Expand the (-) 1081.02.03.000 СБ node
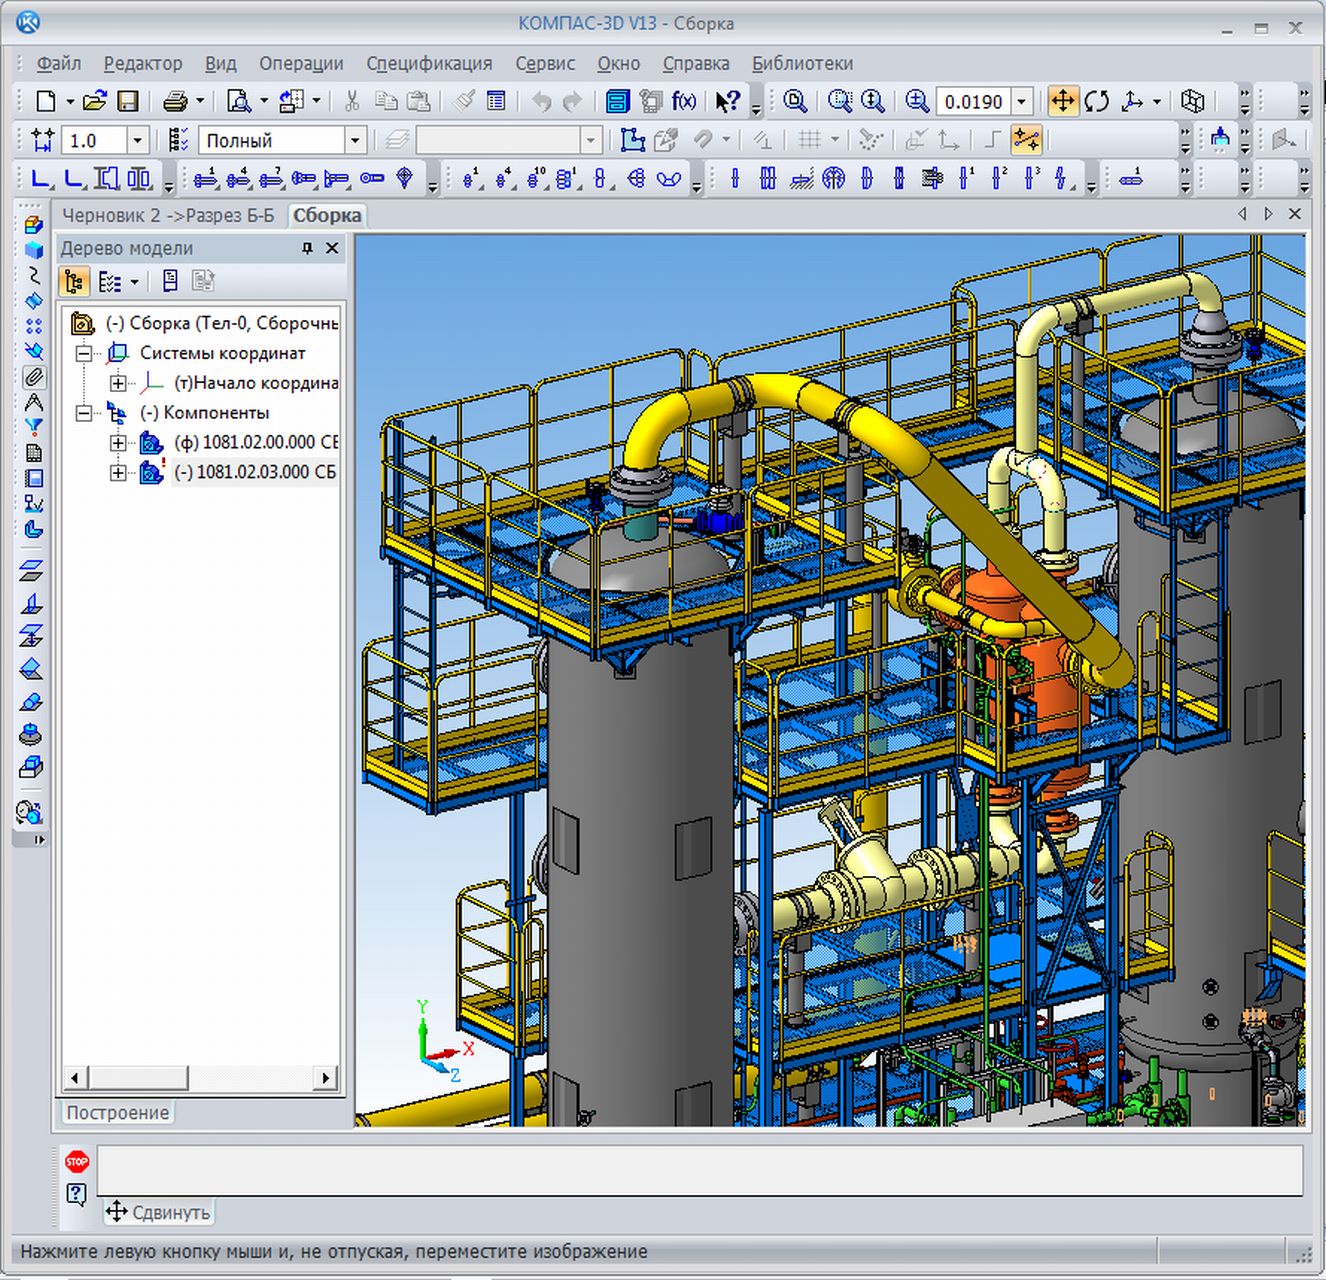1326x1280 pixels. [118, 472]
